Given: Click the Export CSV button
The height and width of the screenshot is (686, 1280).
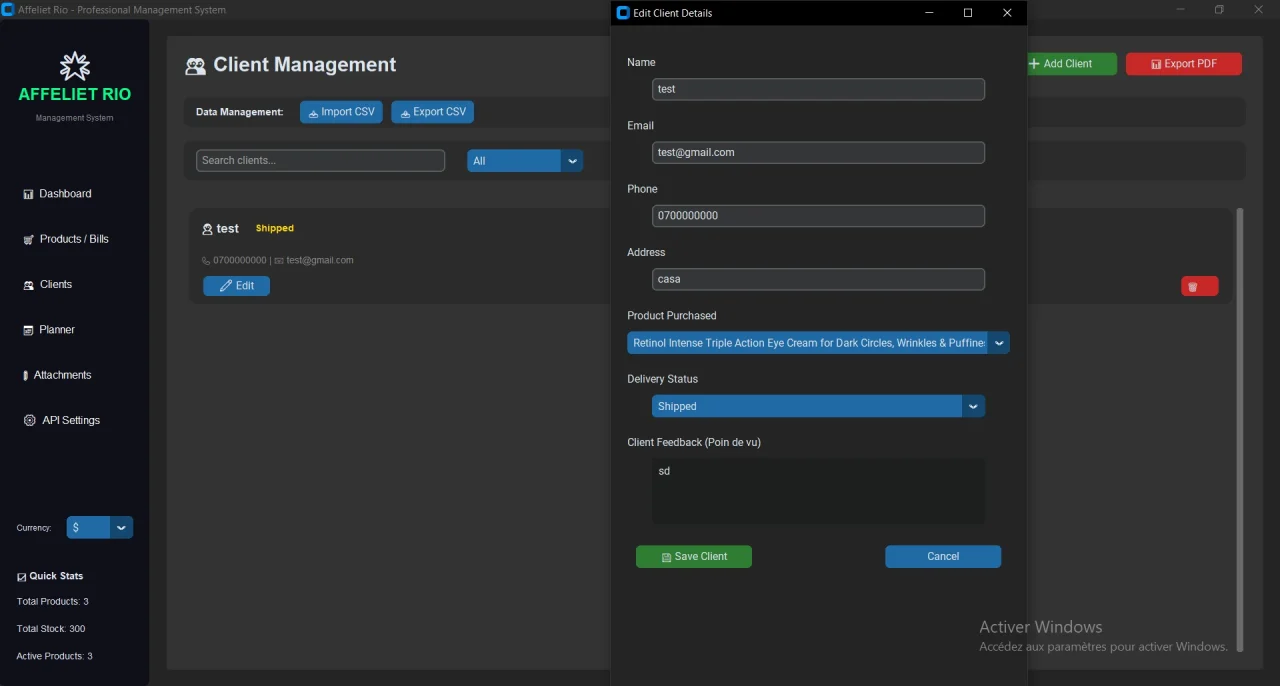Looking at the screenshot, I should pyautogui.click(x=432, y=112).
